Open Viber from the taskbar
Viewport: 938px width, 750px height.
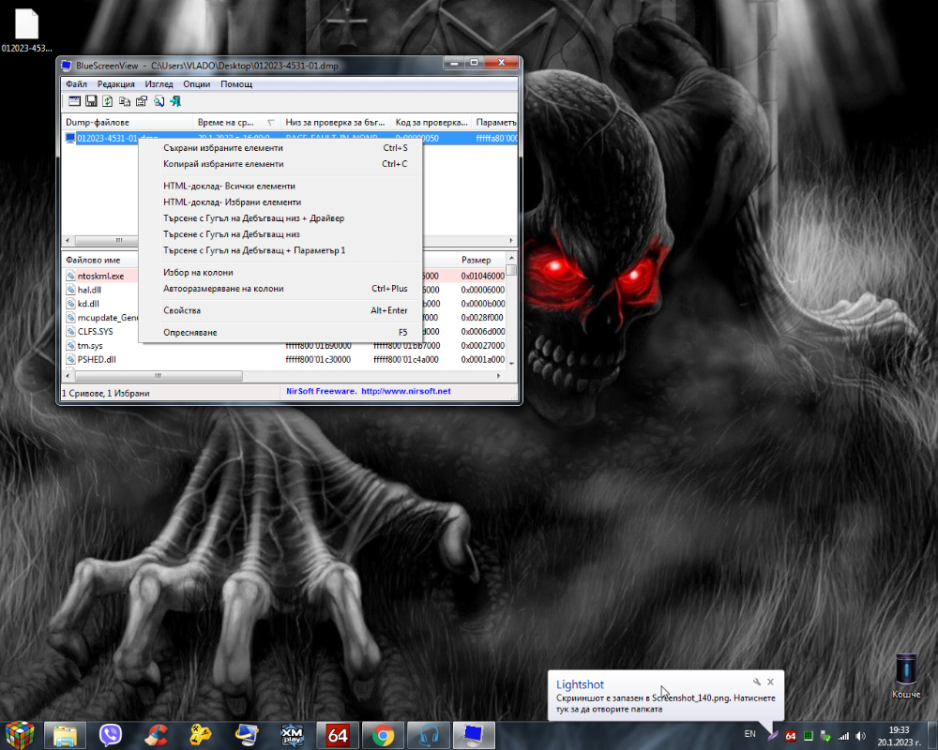tap(110, 735)
